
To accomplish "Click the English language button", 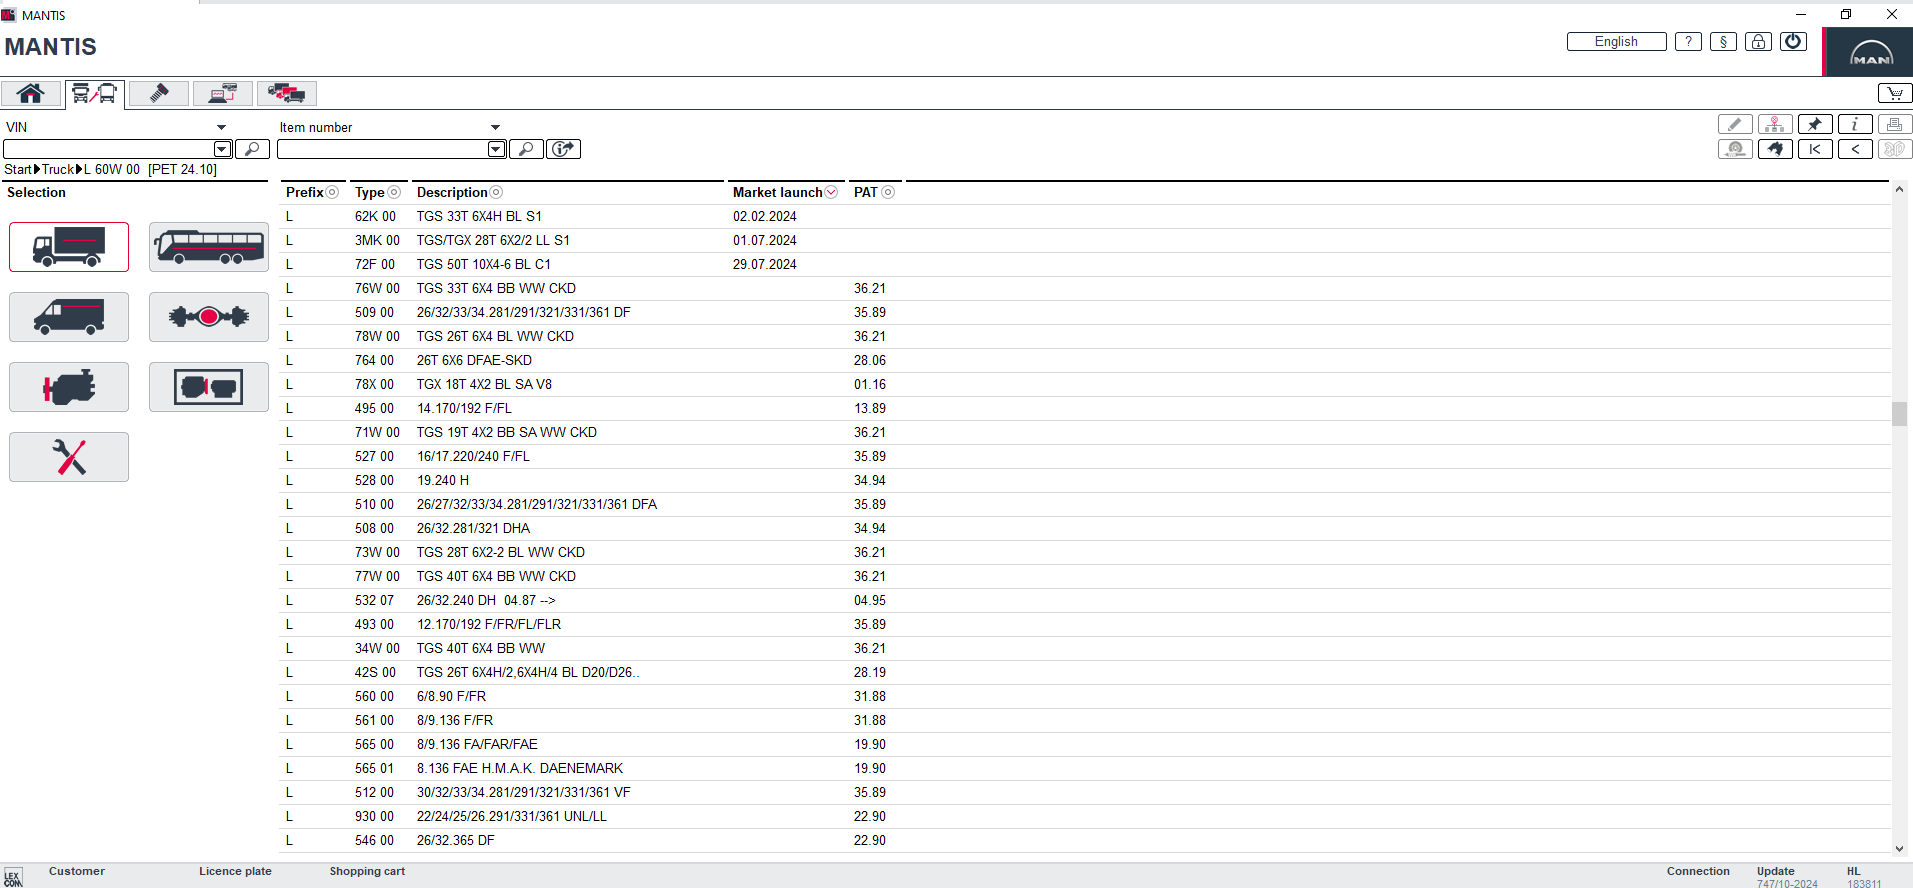I will [1616, 41].
